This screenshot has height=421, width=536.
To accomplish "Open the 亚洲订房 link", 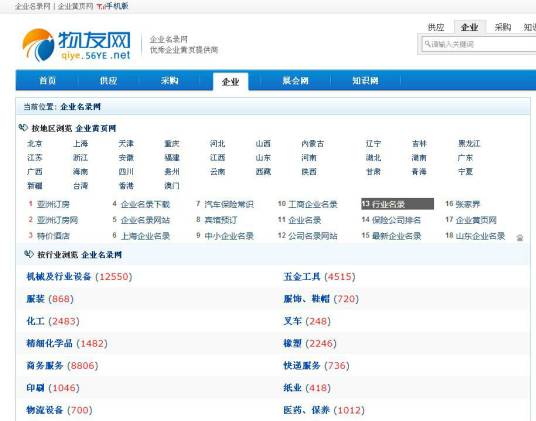I will click(53, 204).
